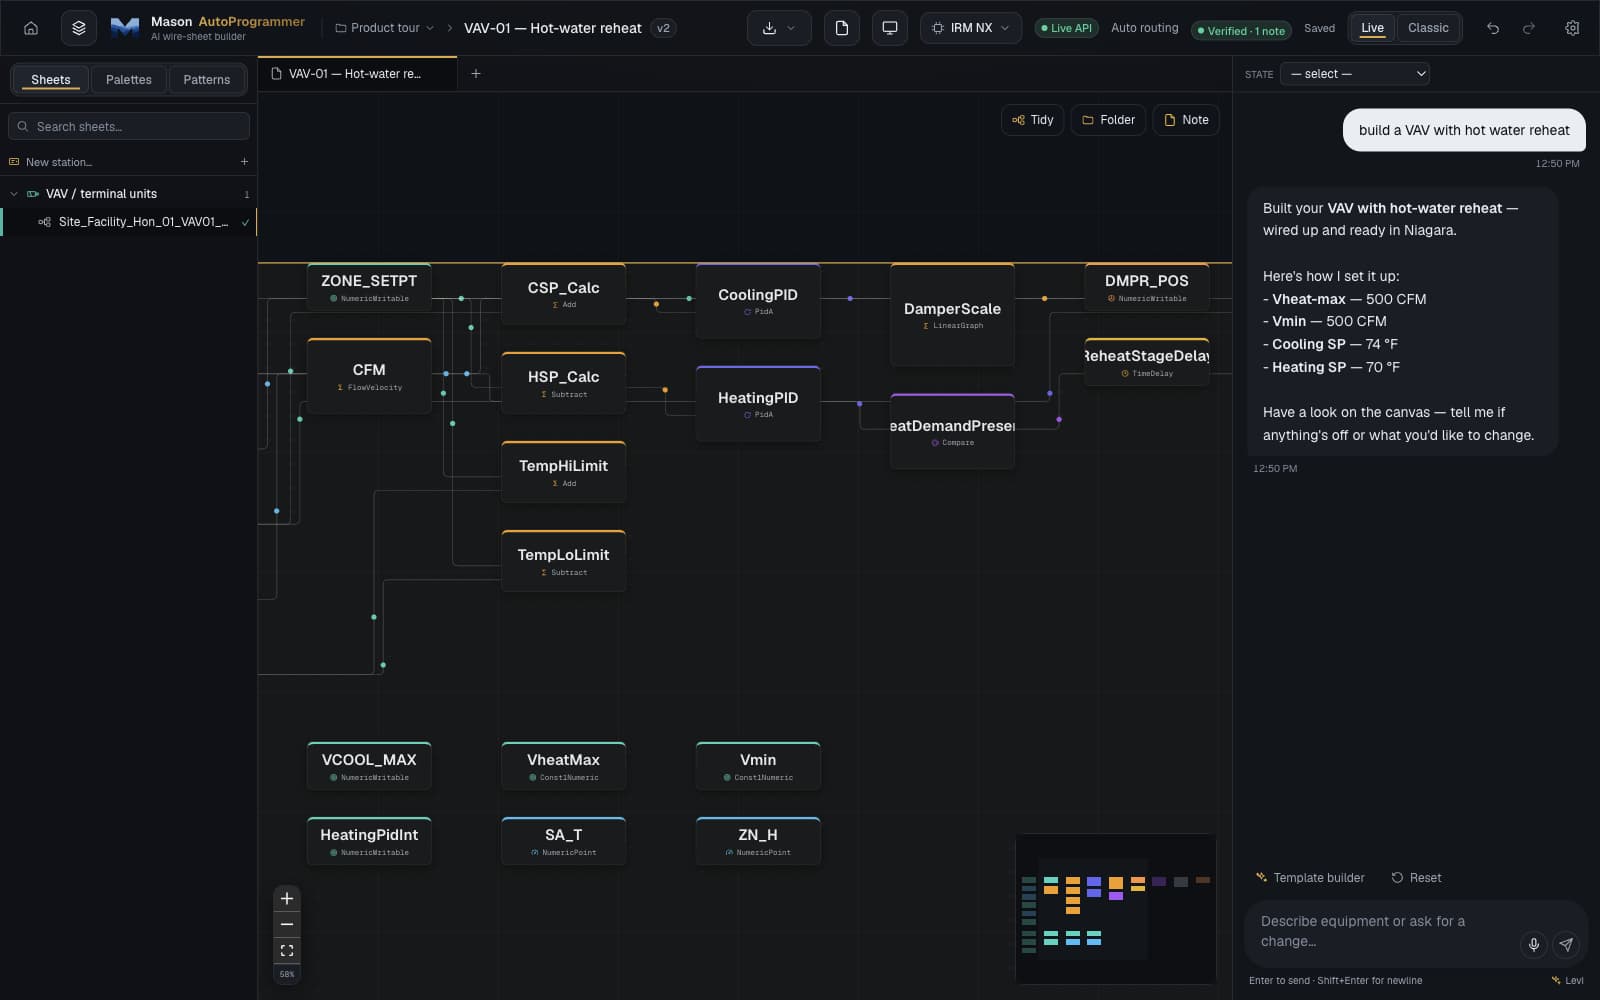
Task: Zoom out on the canvas
Action: [287, 924]
